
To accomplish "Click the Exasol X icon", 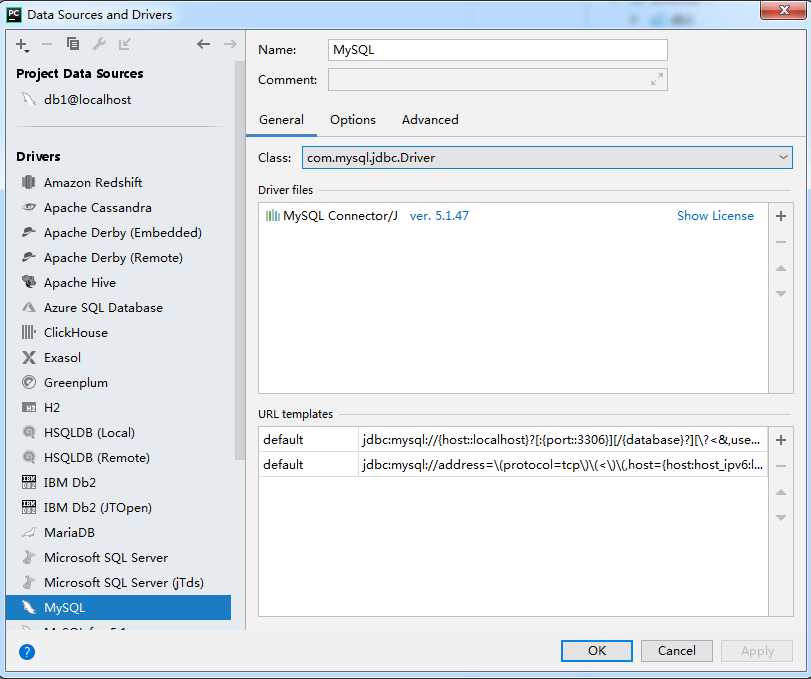I will [x=29, y=357].
